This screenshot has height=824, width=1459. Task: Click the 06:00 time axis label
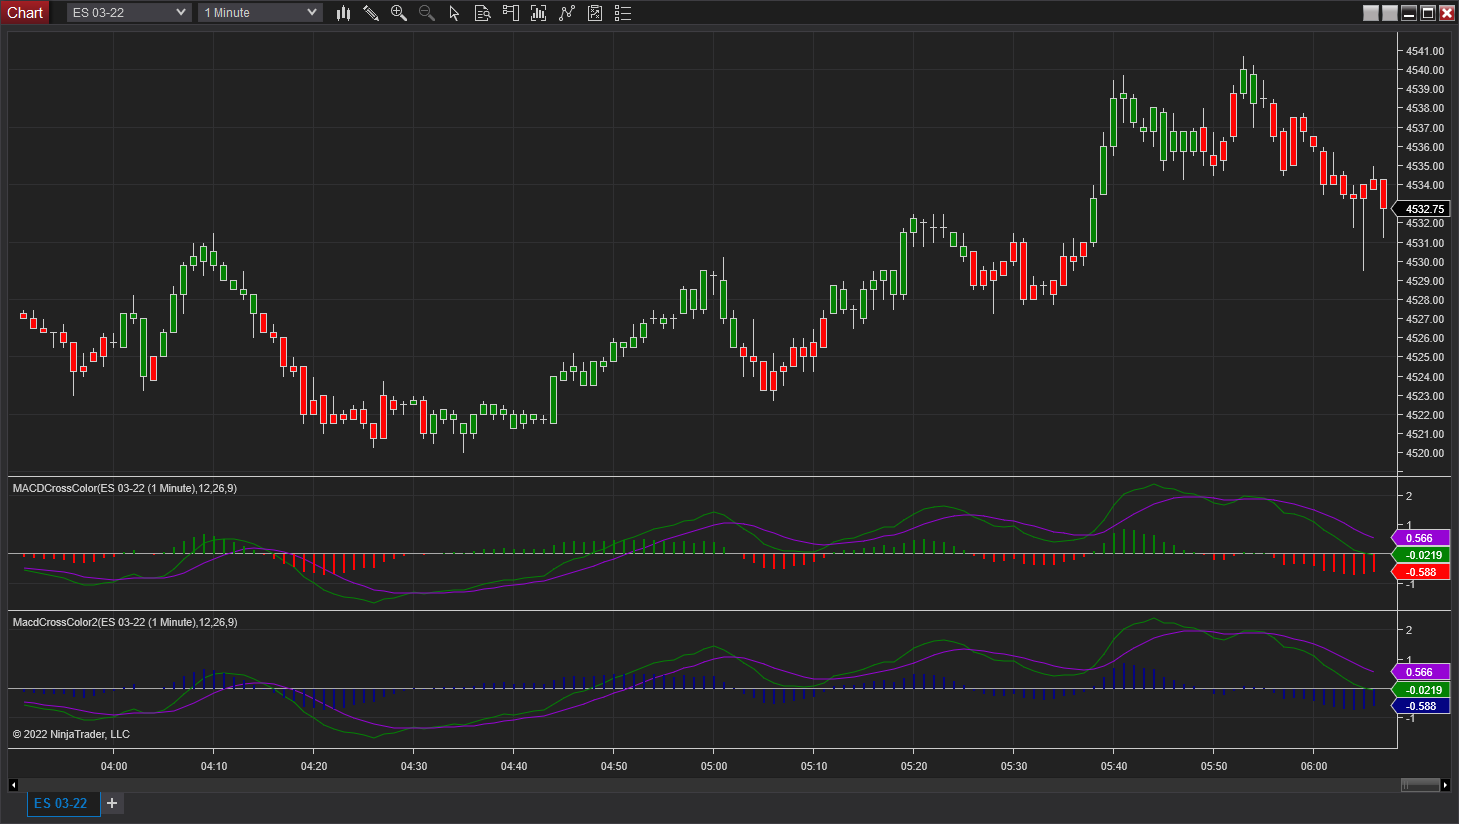(1314, 766)
